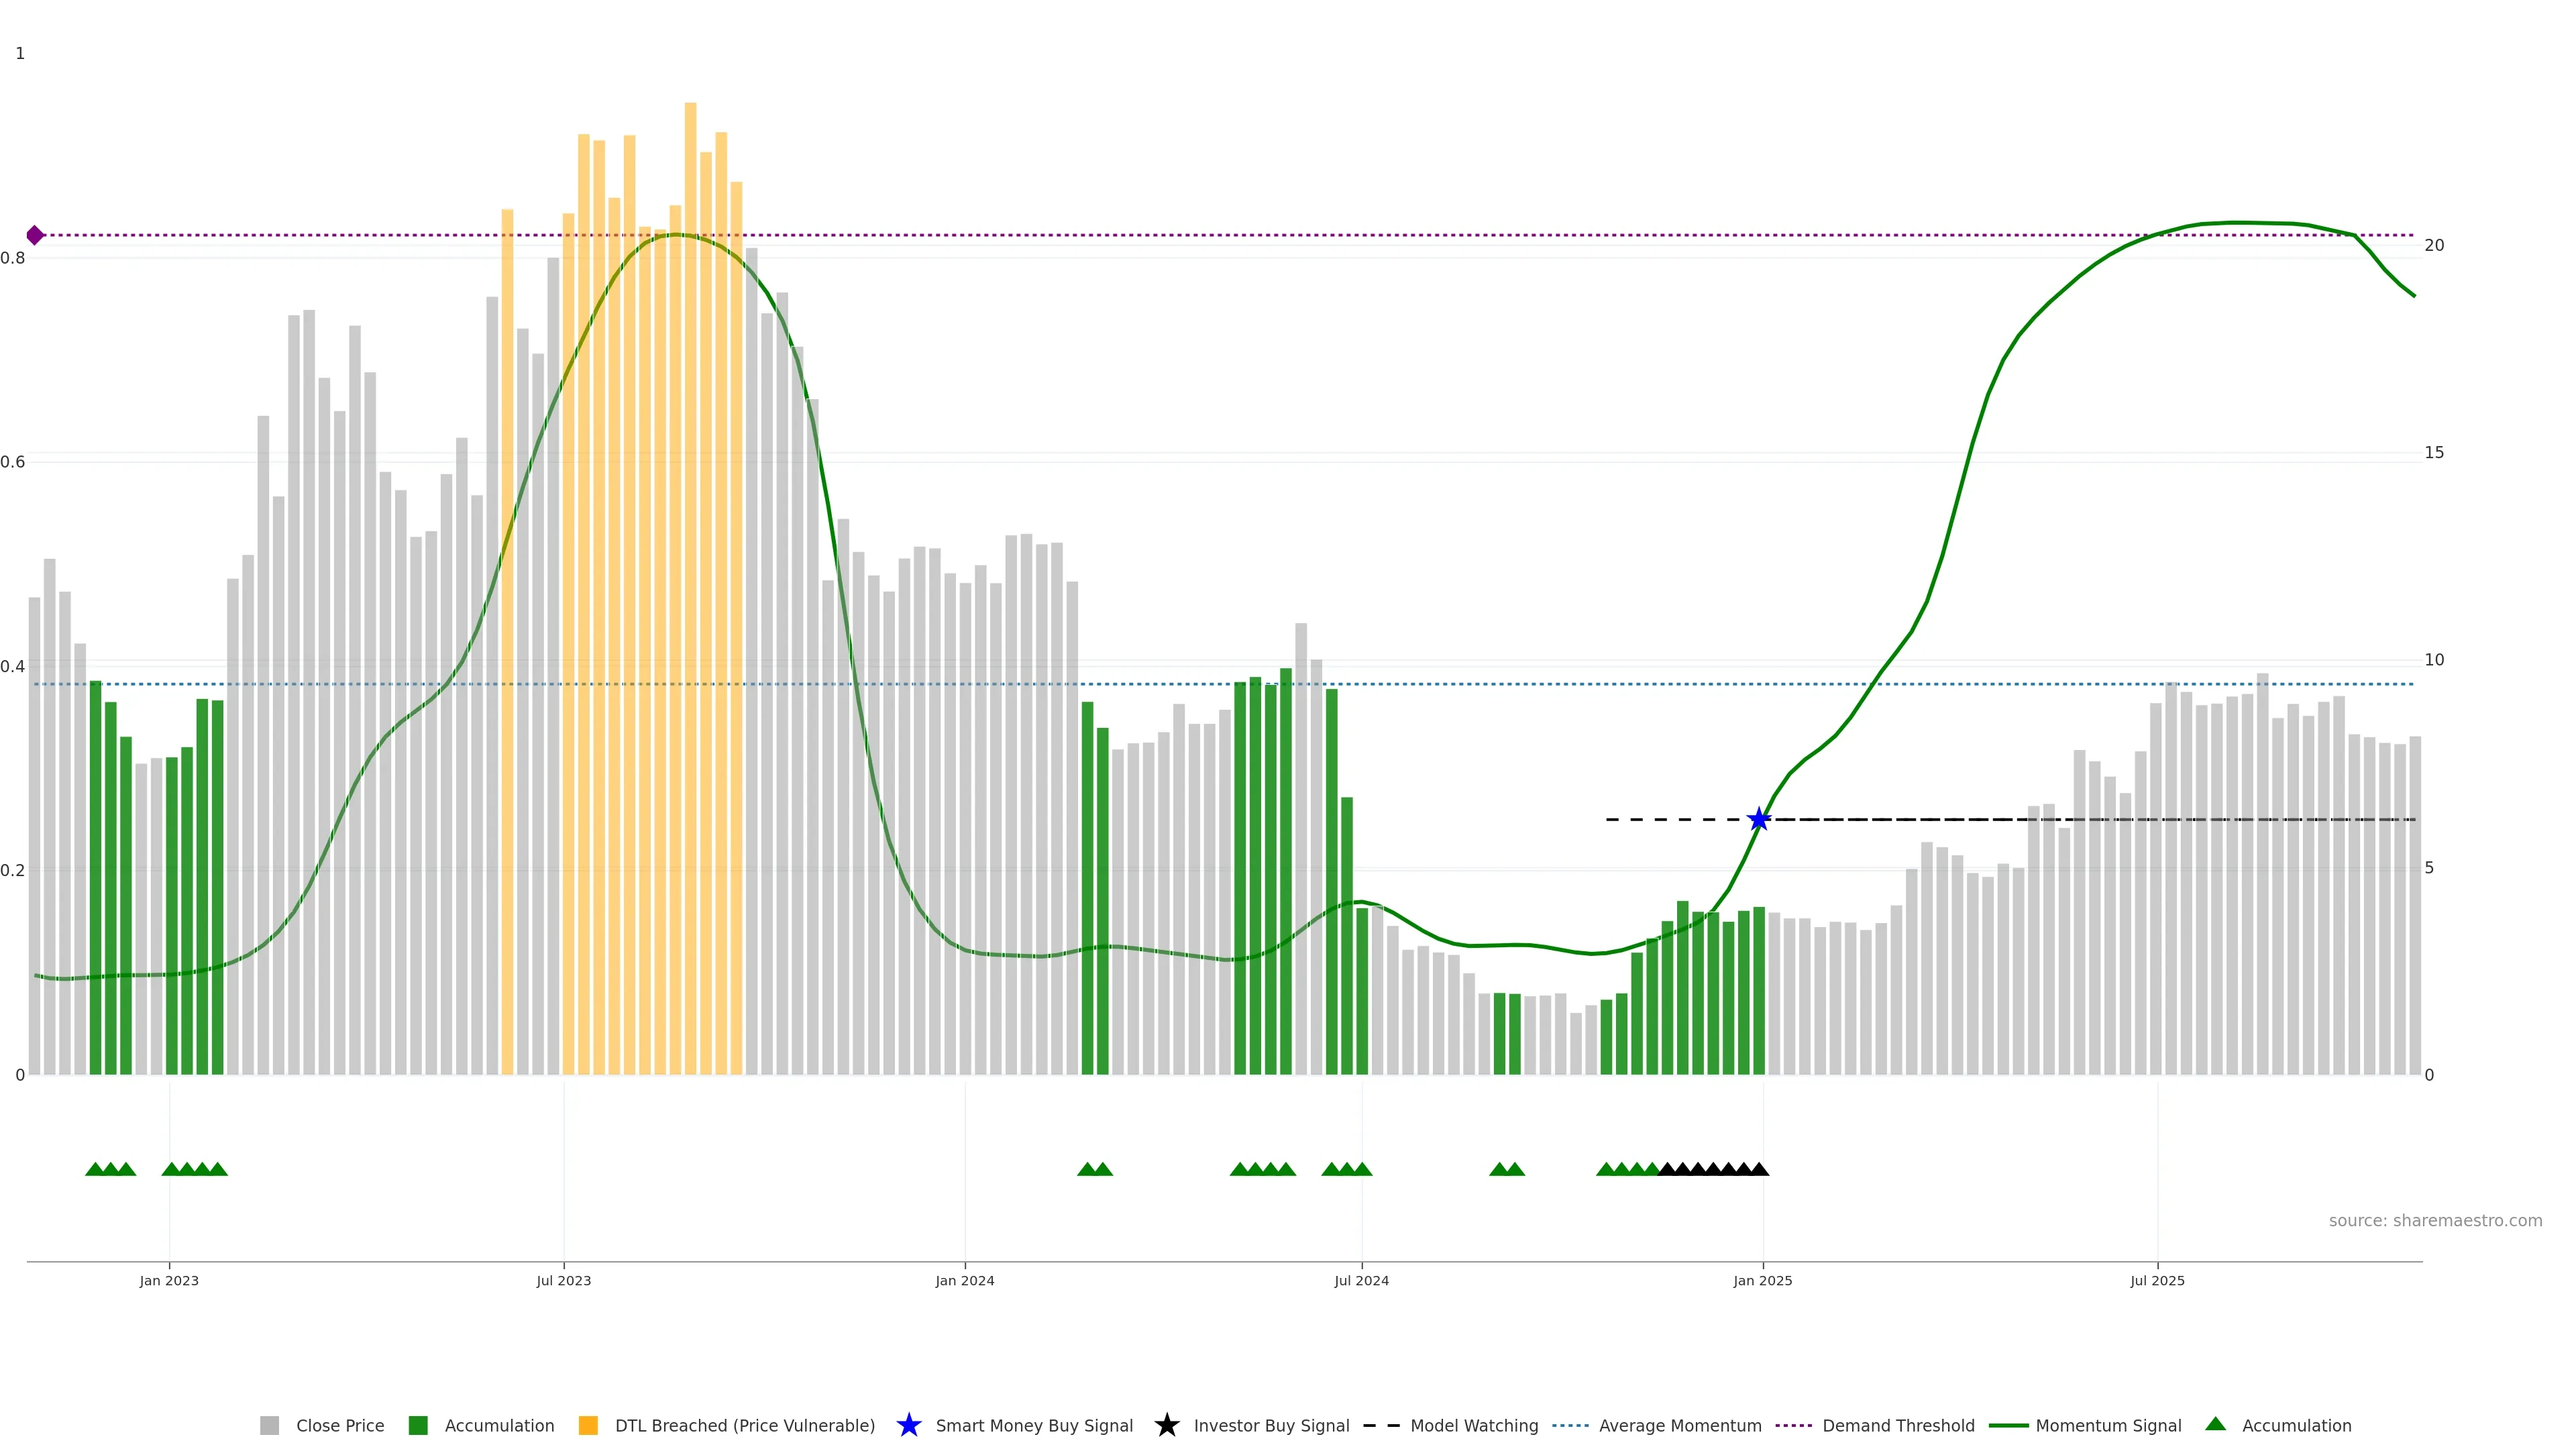2576x1449 pixels.
Task: Toggle the green Accumulation bar legend square
Action: (418, 1425)
